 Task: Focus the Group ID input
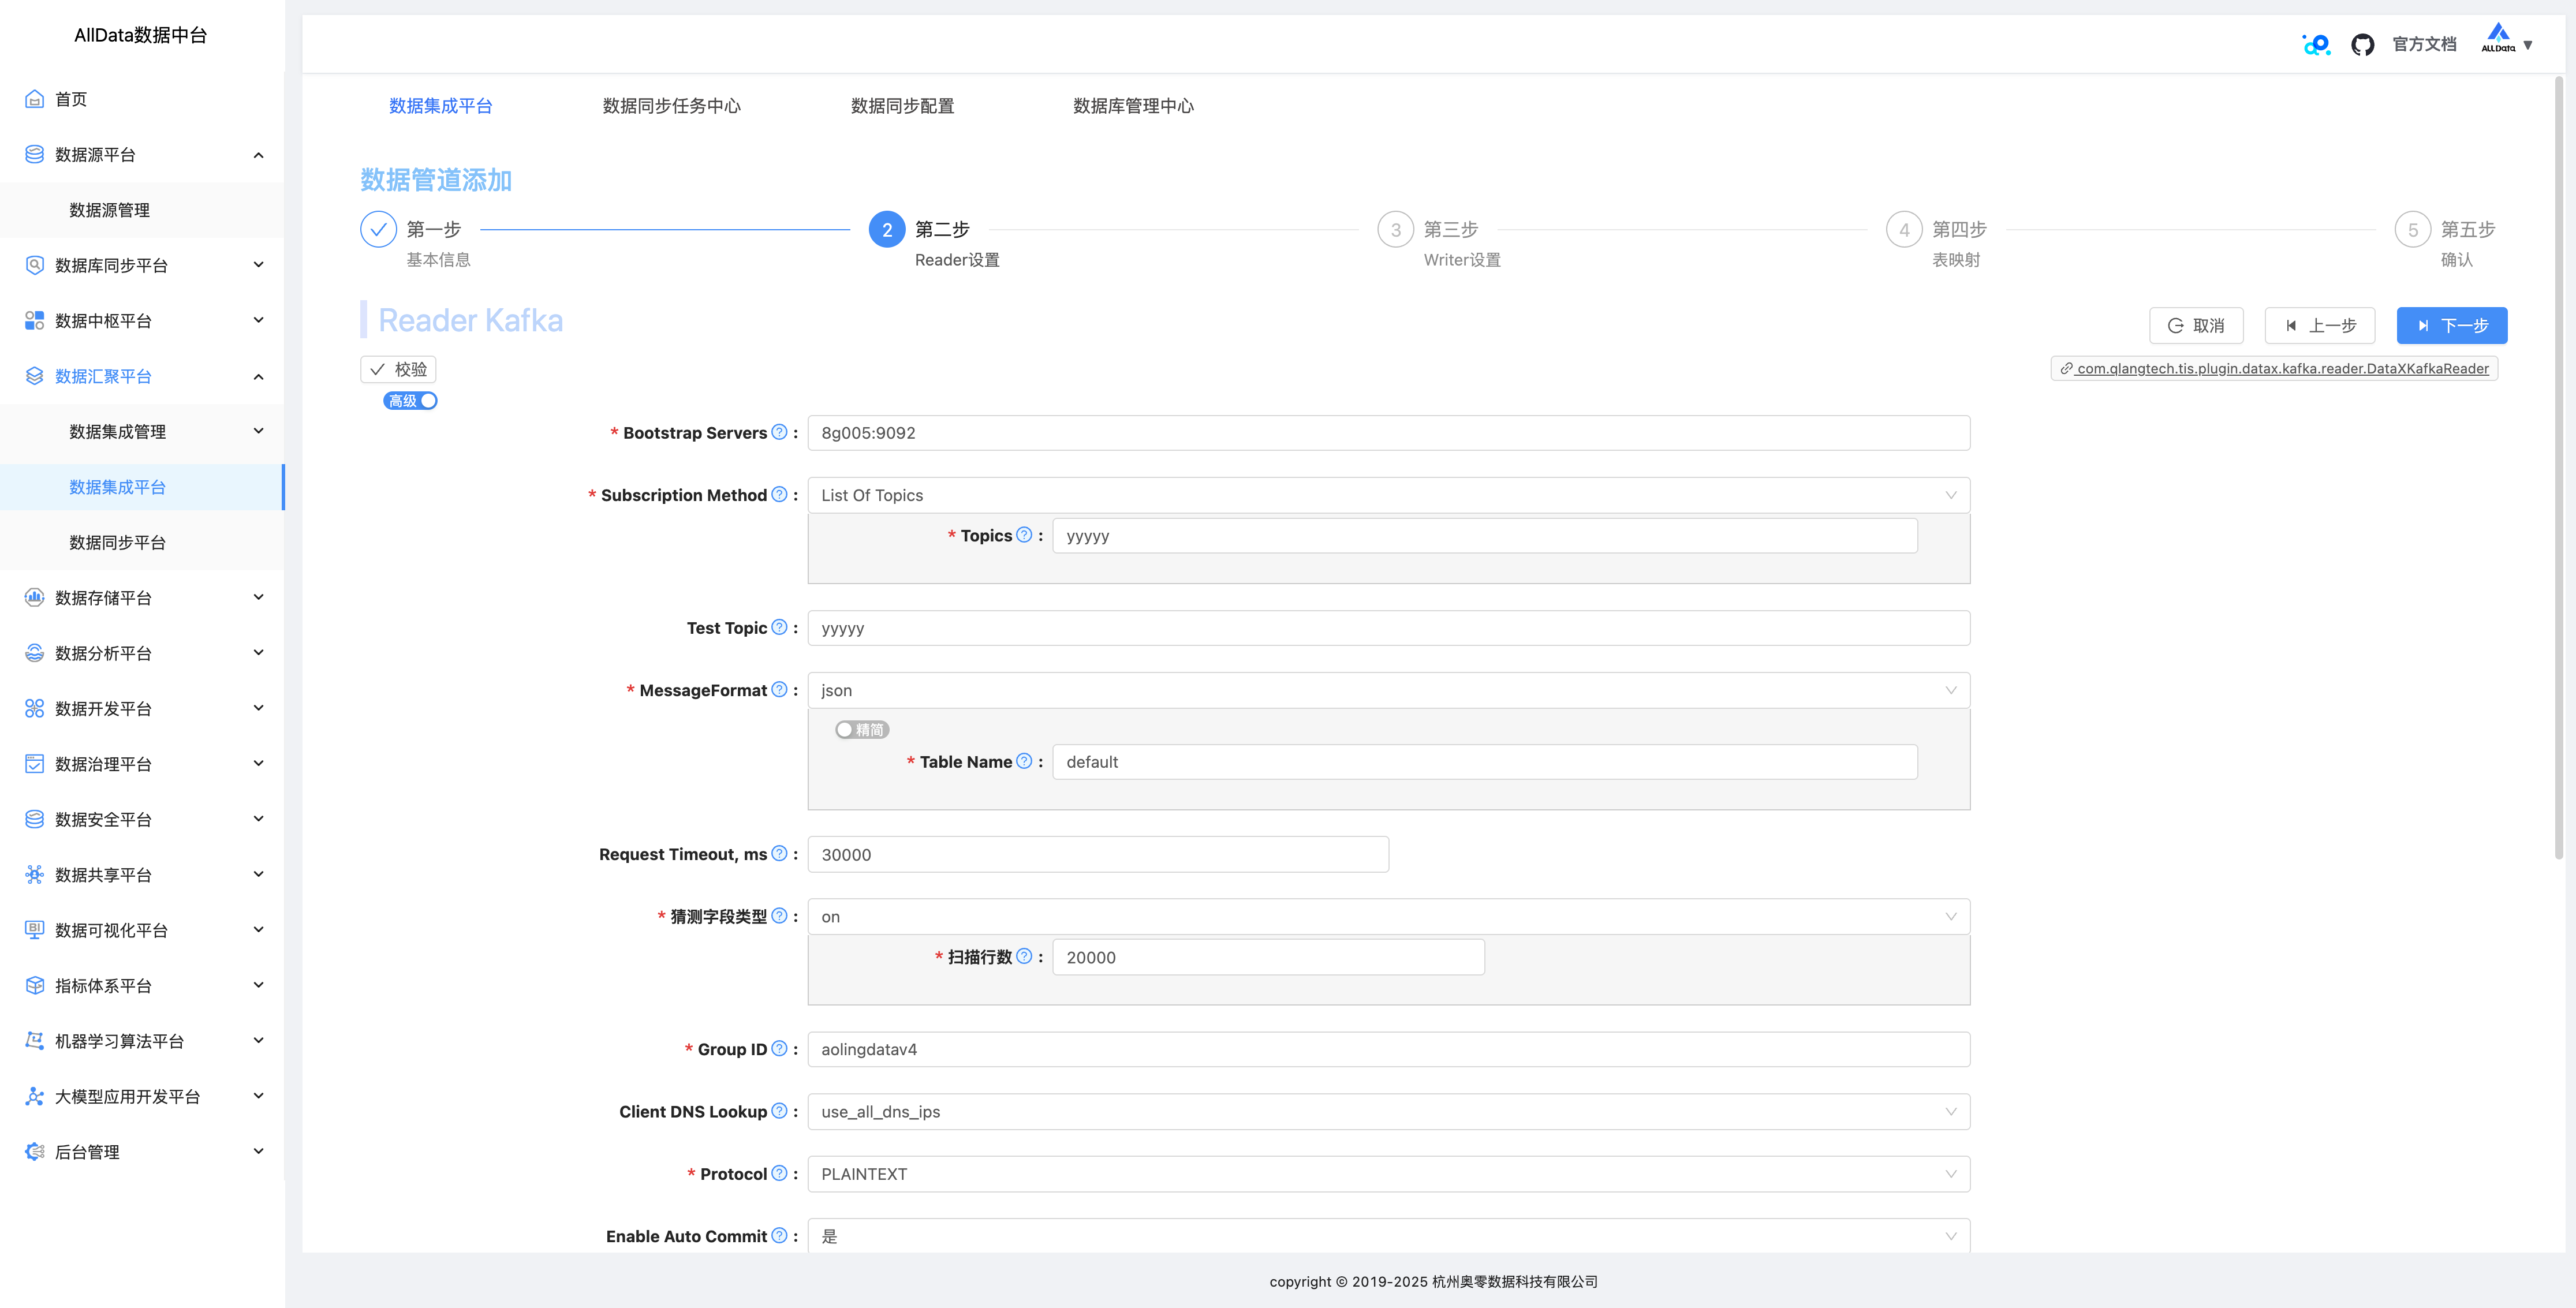click(x=1388, y=1049)
